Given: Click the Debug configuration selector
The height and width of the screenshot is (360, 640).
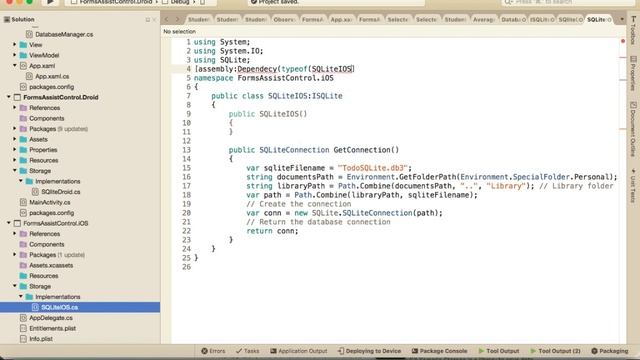Looking at the screenshot, I should [x=180, y=2].
